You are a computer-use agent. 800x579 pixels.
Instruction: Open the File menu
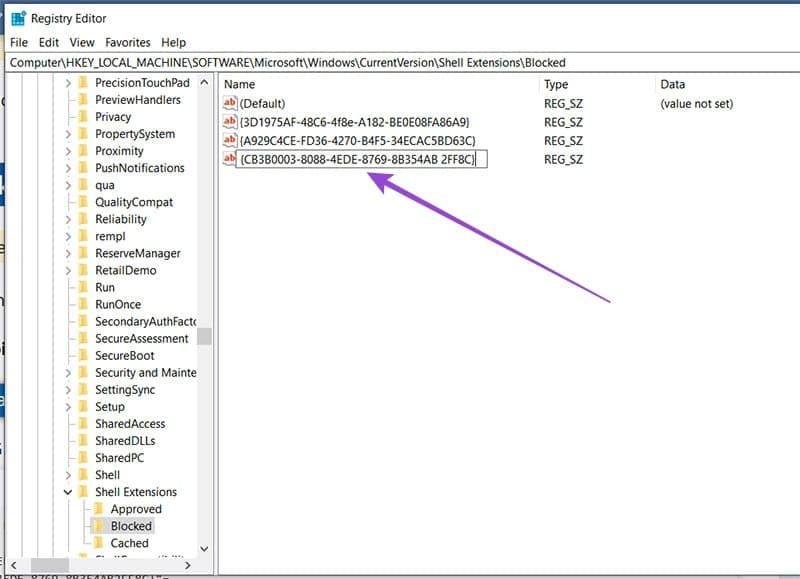click(19, 42)
